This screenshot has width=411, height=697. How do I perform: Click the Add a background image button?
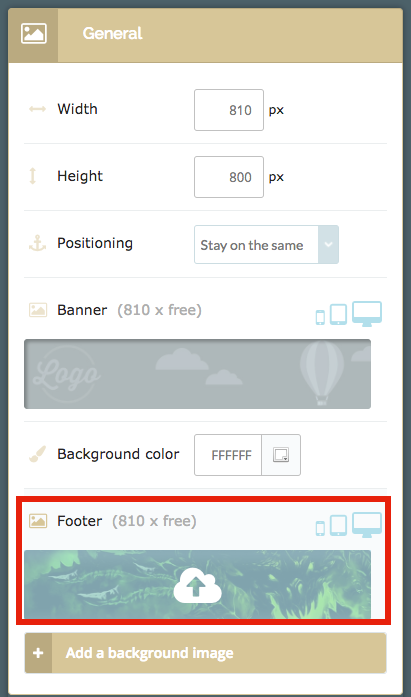point(205,653)
